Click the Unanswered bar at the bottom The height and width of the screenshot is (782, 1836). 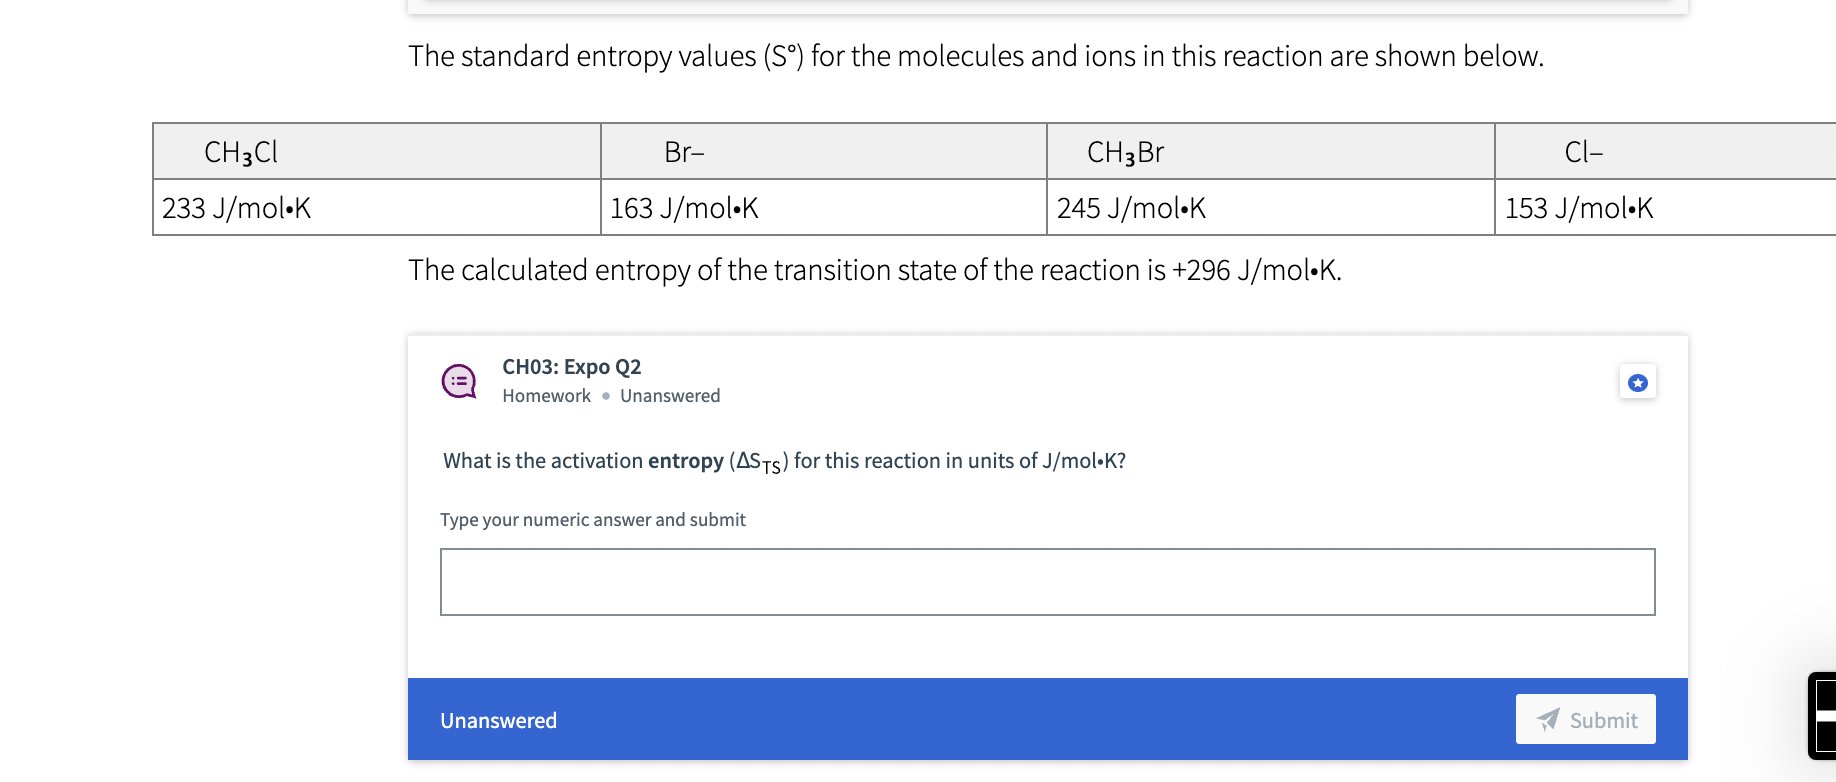498,720
